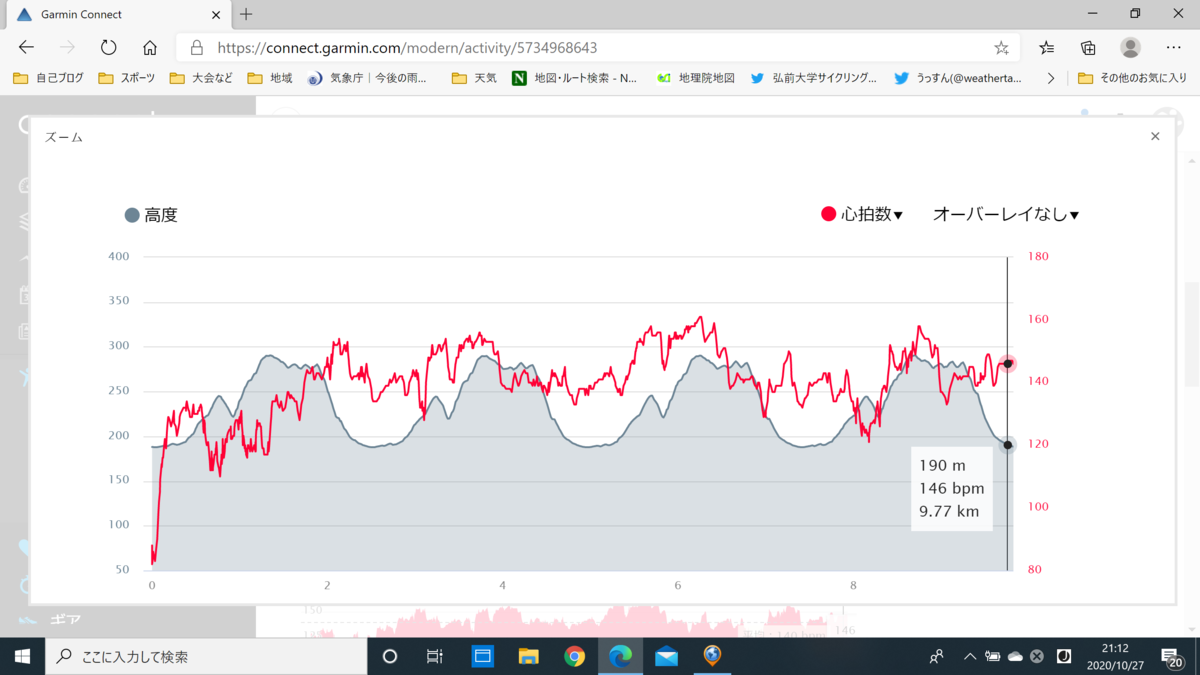Open a new browser tab
This screenshot has width=1200, height=675.
click(246, 14)
